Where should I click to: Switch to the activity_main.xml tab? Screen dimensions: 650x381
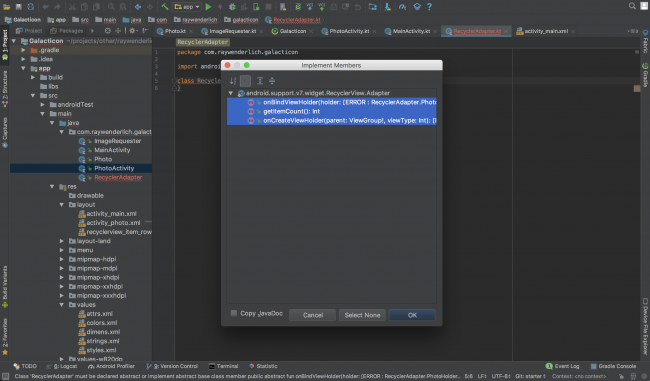coord(546,31)
